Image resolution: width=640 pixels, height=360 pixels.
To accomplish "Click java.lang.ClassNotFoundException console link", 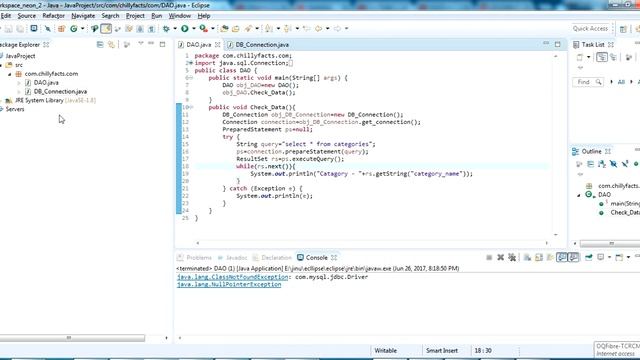I will 233,277.
